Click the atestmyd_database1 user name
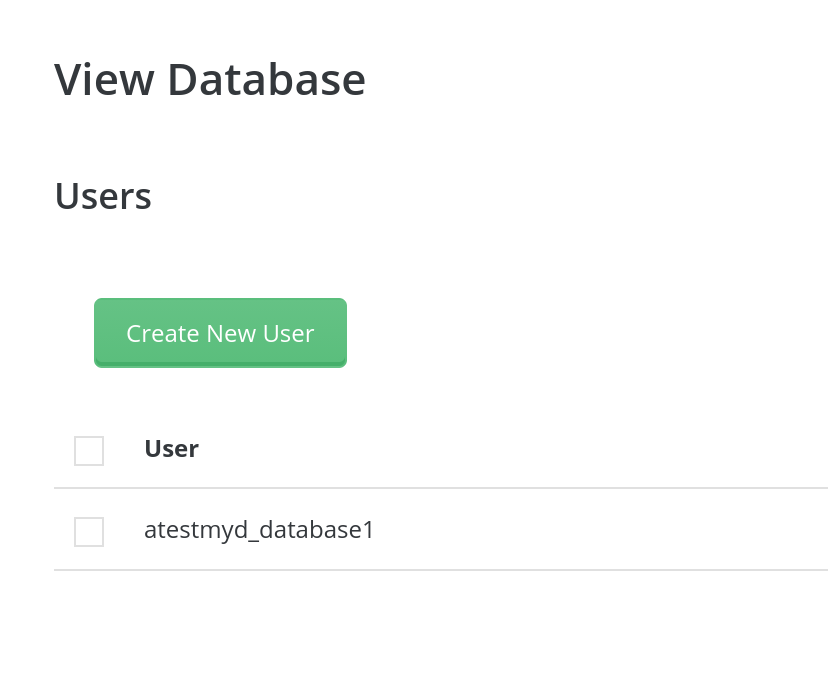This screenshot has width=828, height=682. 259,530
